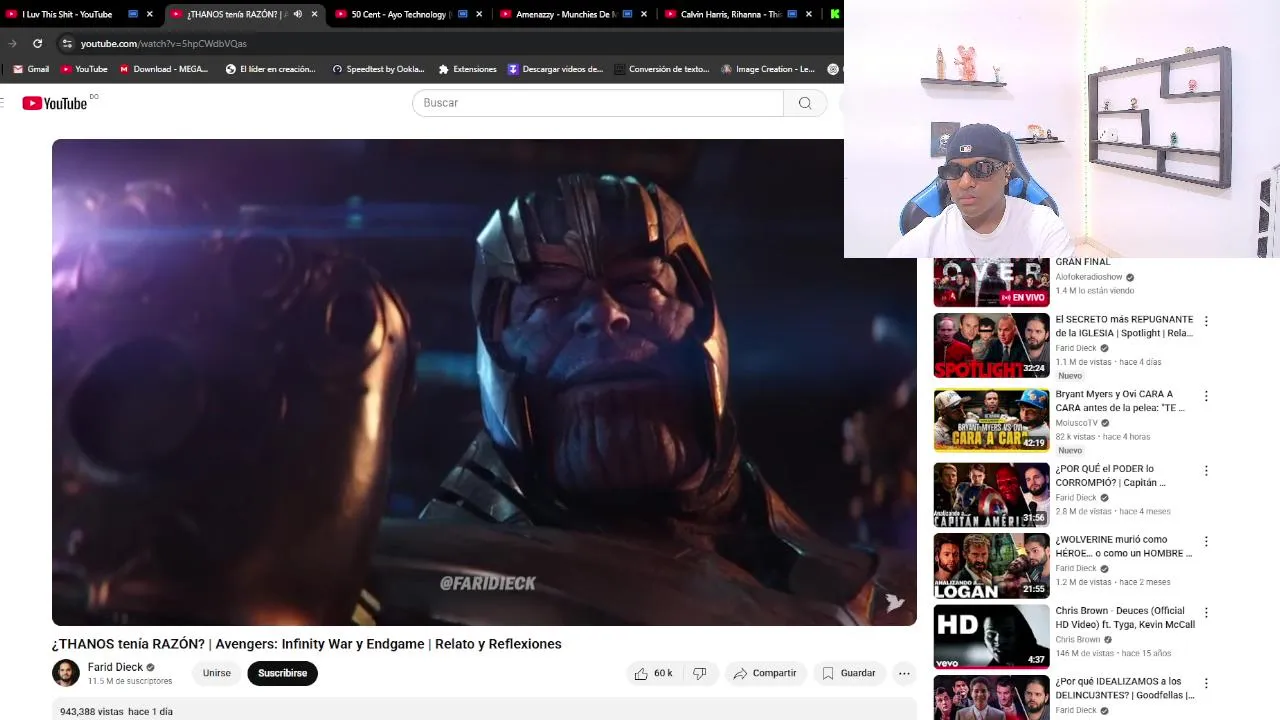The image size is (1280, 720).
Task: Open the SPOTLIGHT 32:24 thumbnail
Action: click(x=991, y=346)
